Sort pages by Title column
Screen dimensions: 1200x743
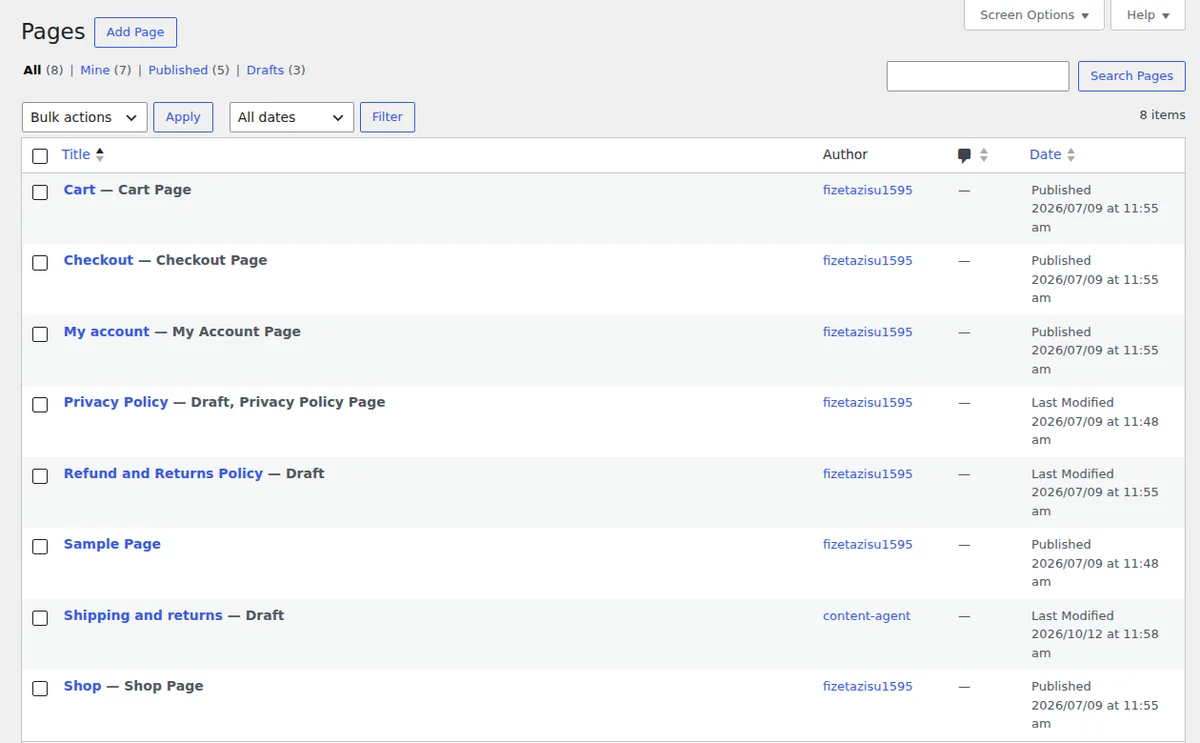click(x=76, y=155)
